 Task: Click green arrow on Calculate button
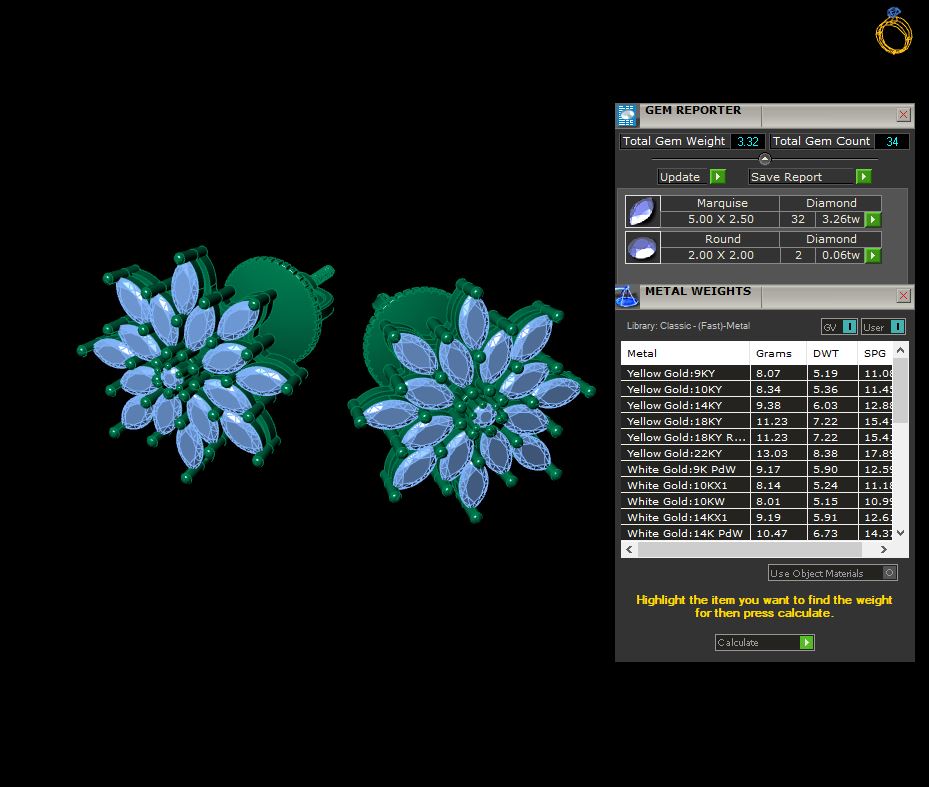click(x=806, y=642)
